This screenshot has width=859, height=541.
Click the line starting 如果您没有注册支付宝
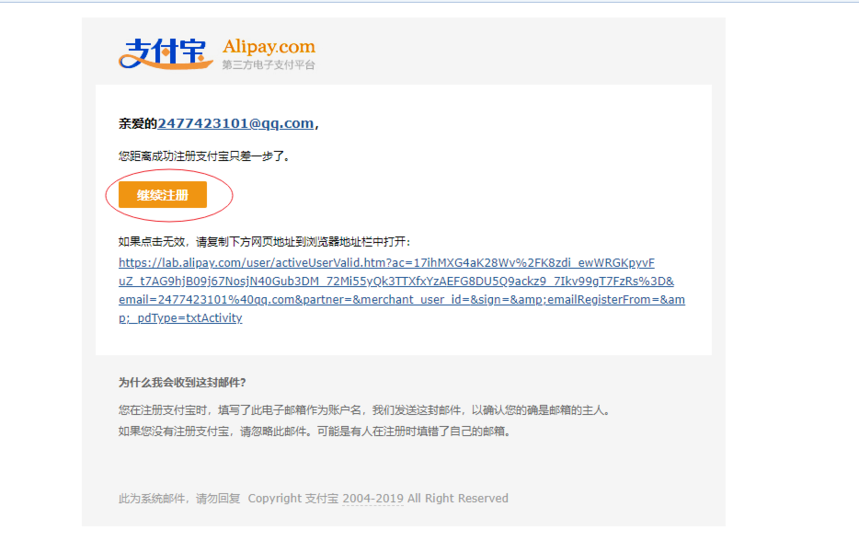pos(315,431)
